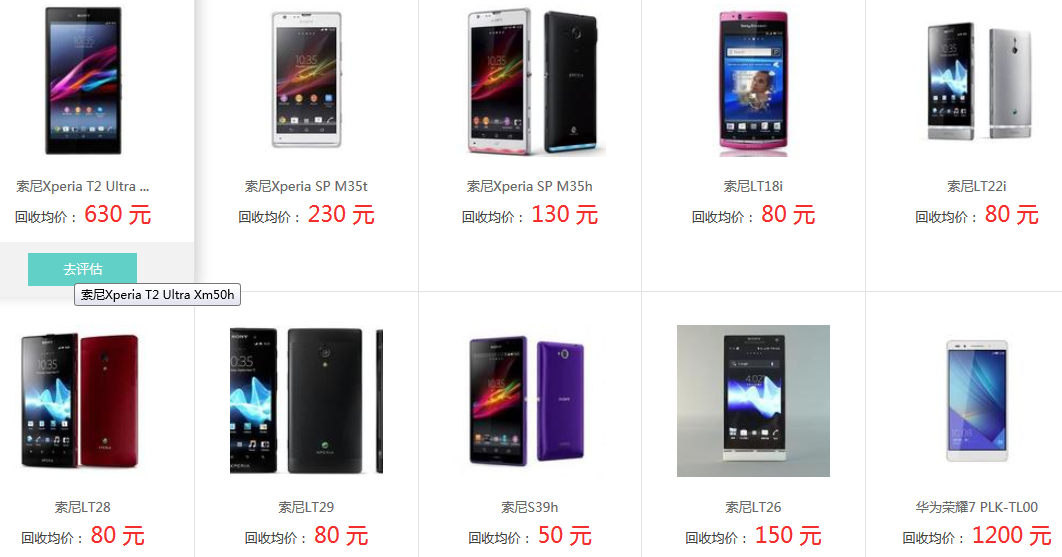Click the 索尼LT18i product name
The image size is (1062, 557).
pos(753,186)
